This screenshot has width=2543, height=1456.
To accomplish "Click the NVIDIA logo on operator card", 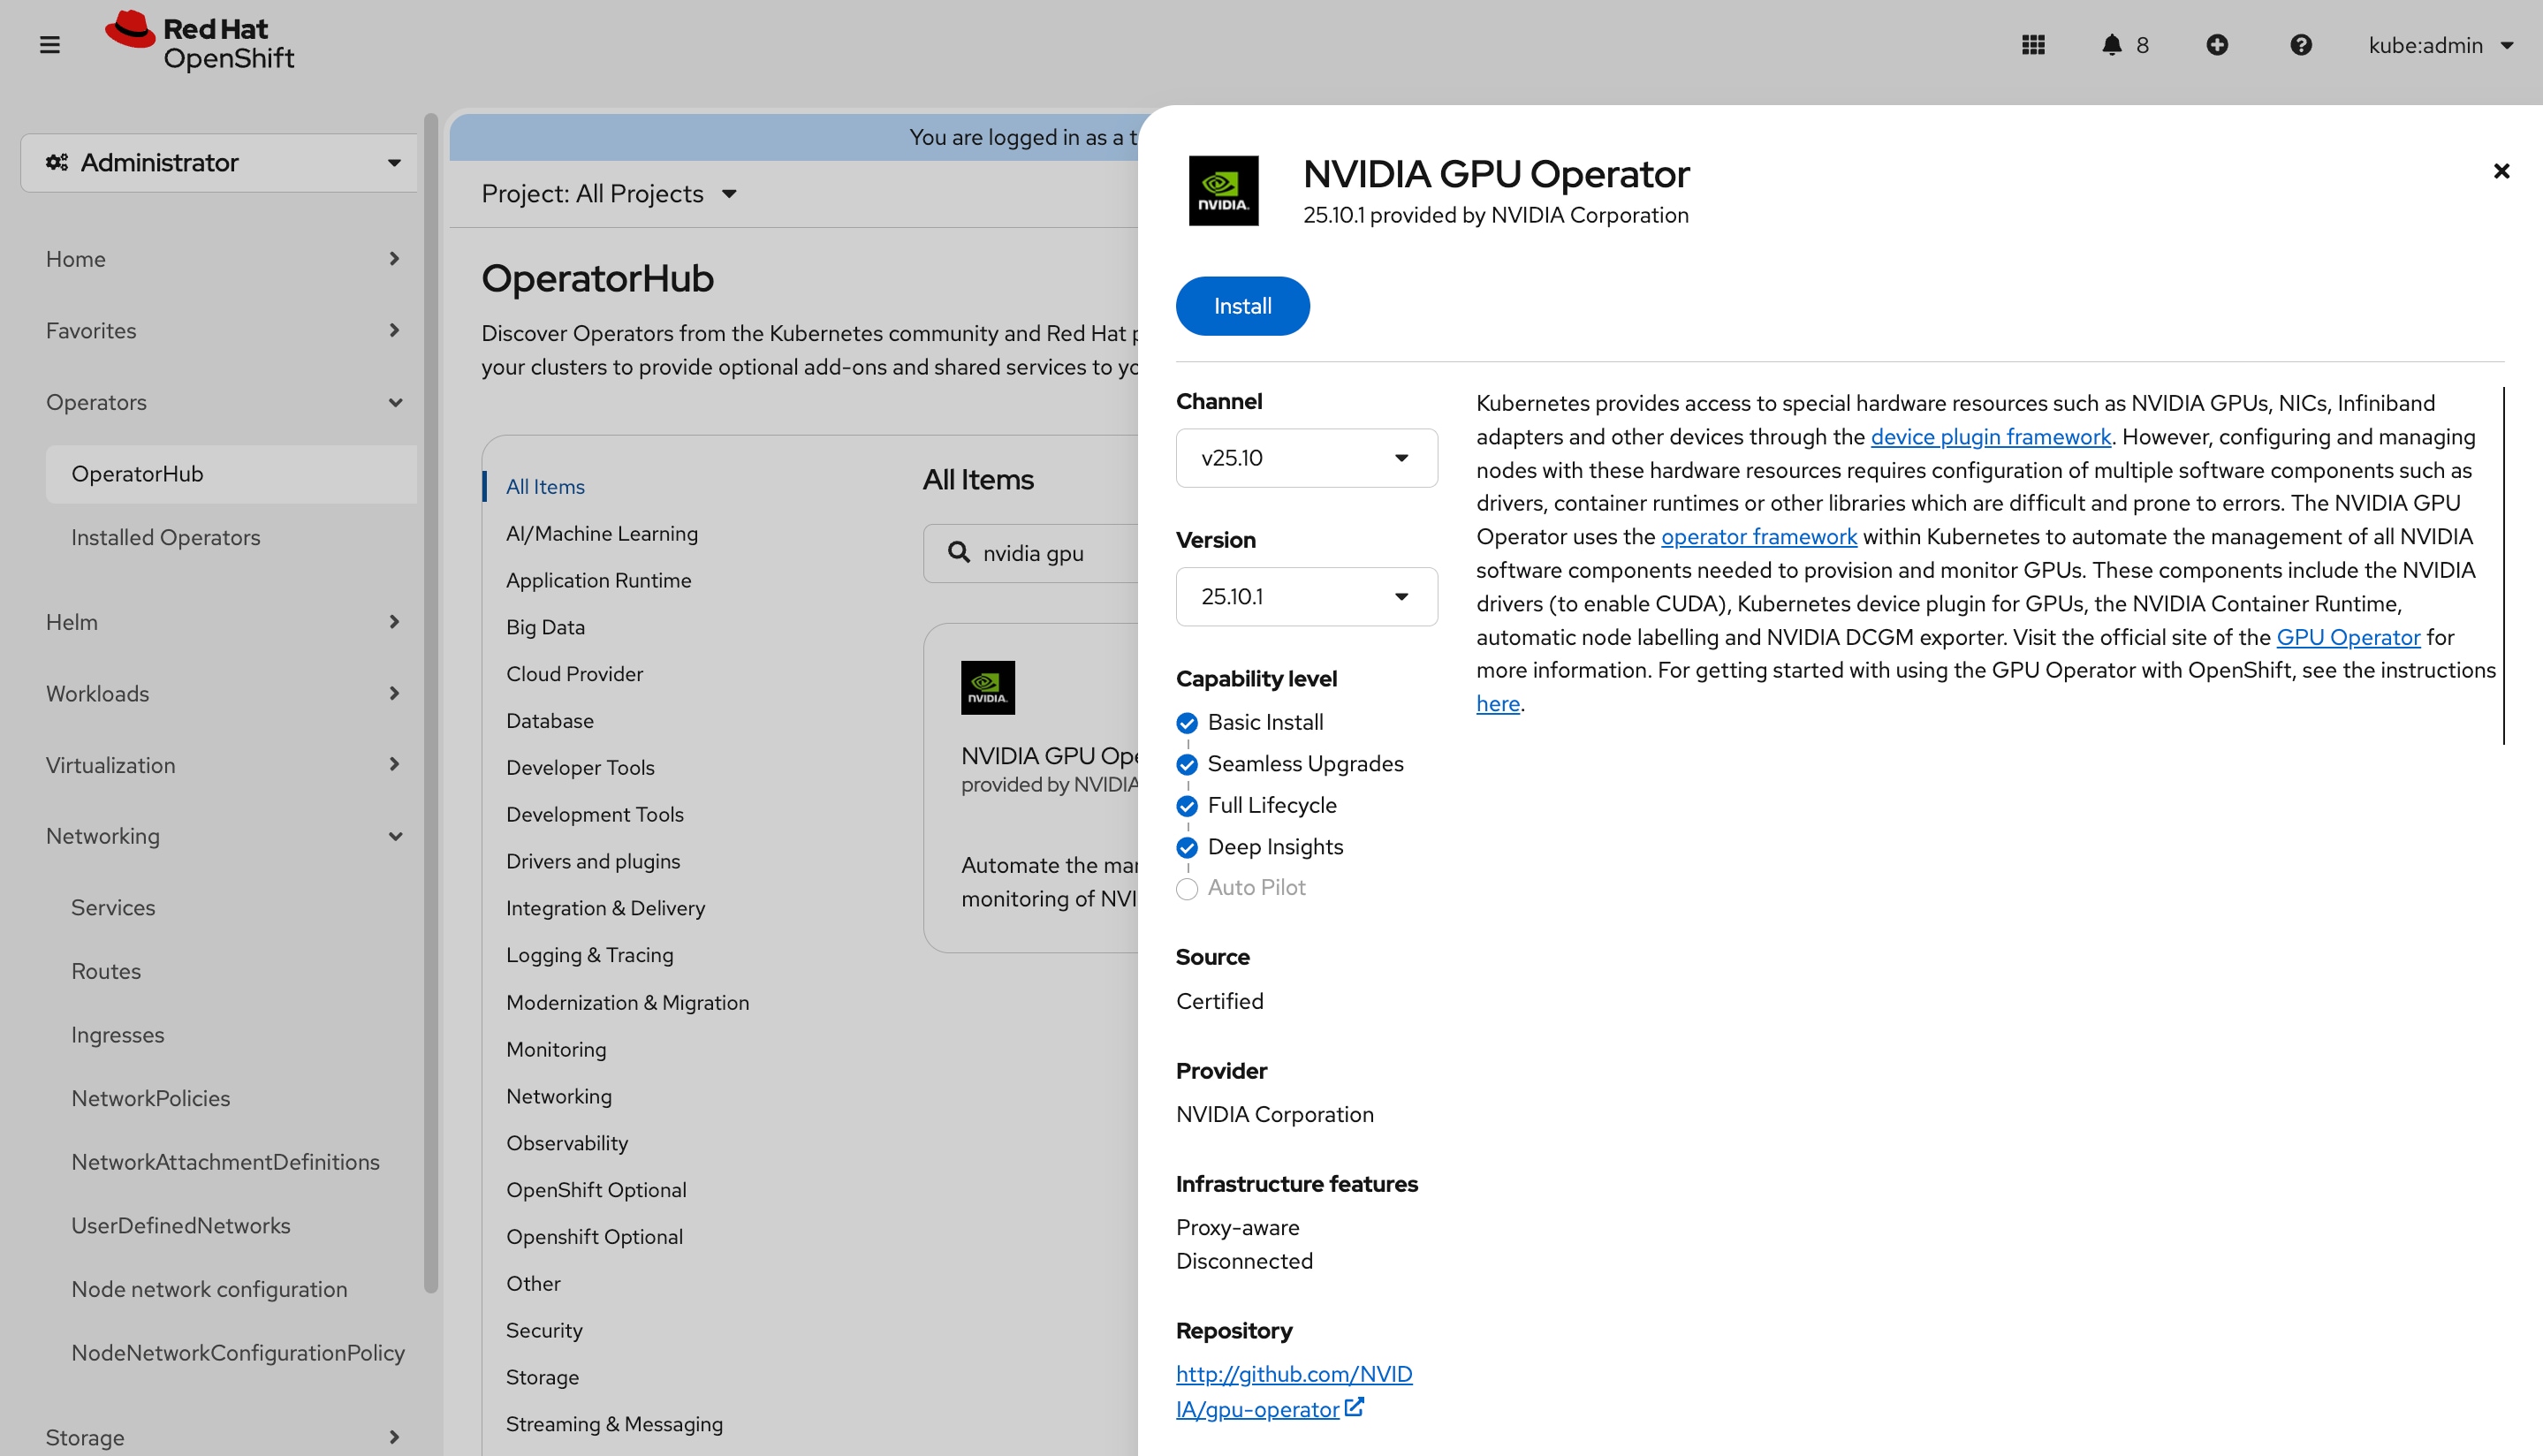I will click(x=987, y=687).
